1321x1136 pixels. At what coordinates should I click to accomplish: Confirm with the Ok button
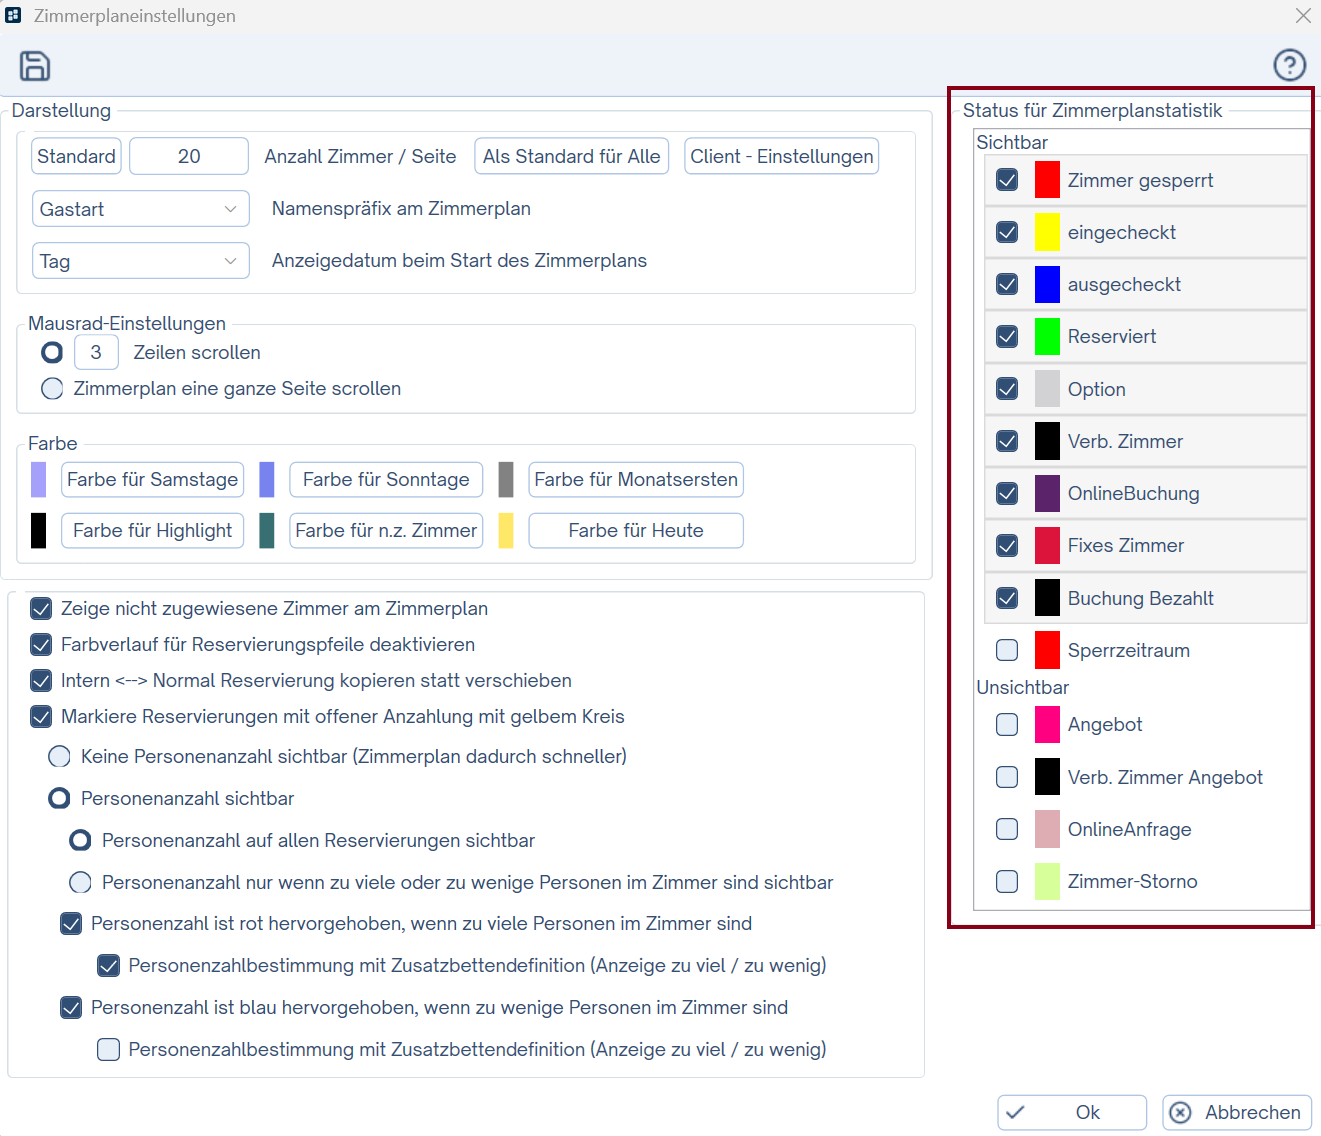1072,1112
